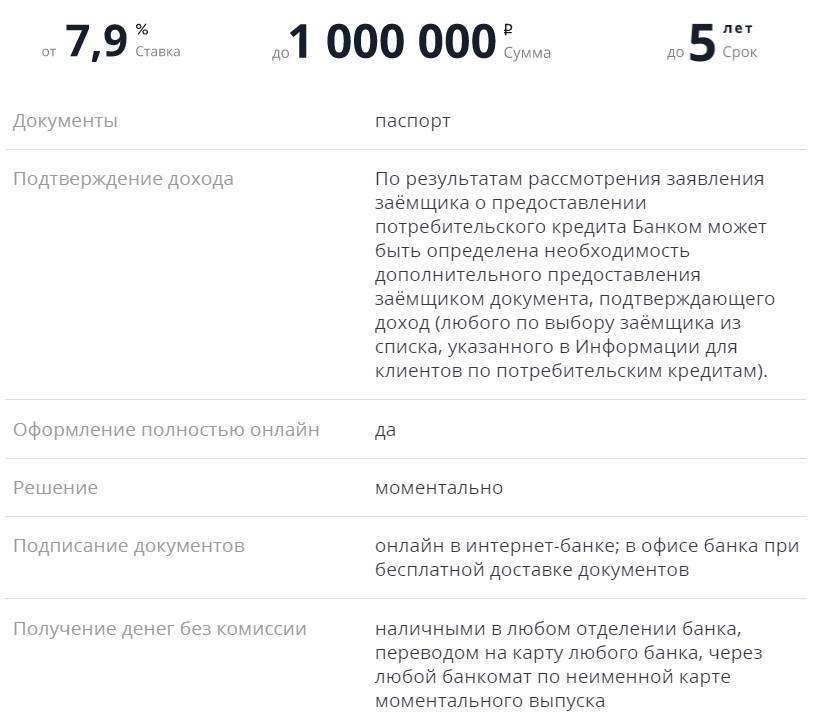Click the 7,9 interest rate figure
This screenshot has width=814, height=718.
tap(96, 43)
